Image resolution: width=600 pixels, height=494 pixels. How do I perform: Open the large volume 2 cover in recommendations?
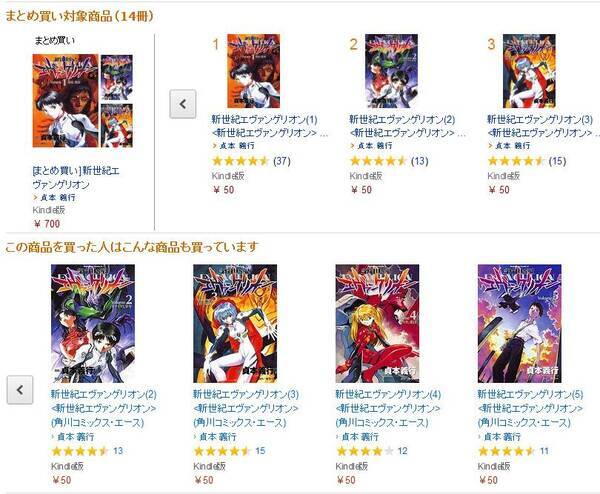point(93,324)
